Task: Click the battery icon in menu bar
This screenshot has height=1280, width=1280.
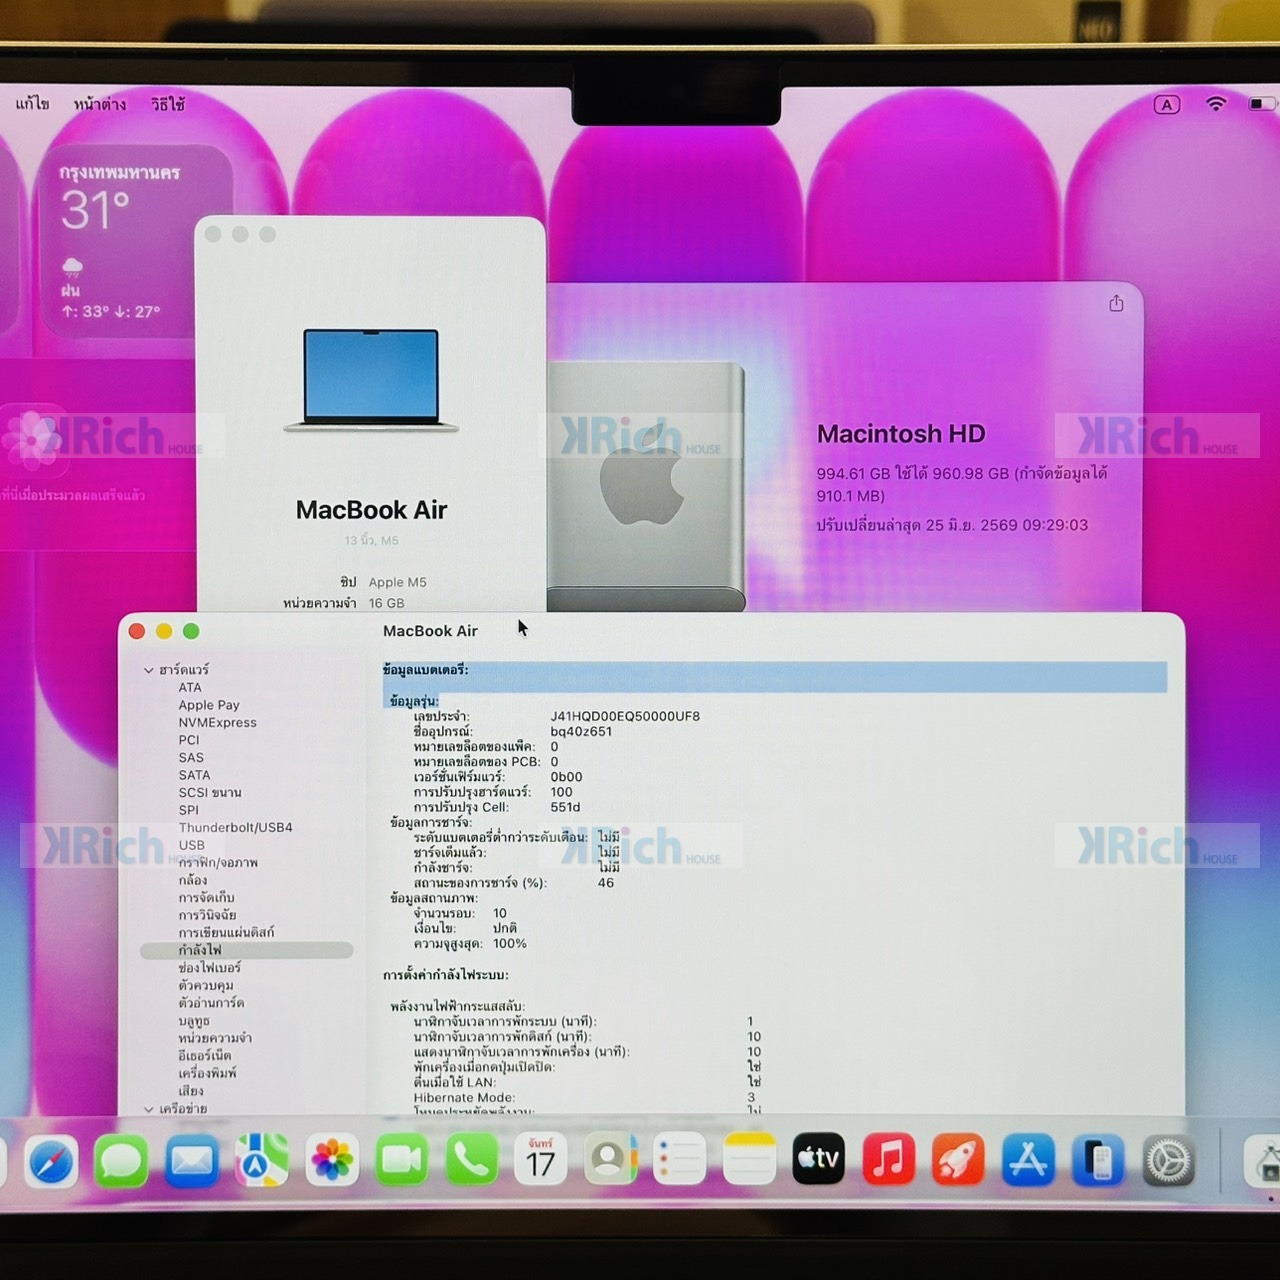Action: click(1261, 104)
